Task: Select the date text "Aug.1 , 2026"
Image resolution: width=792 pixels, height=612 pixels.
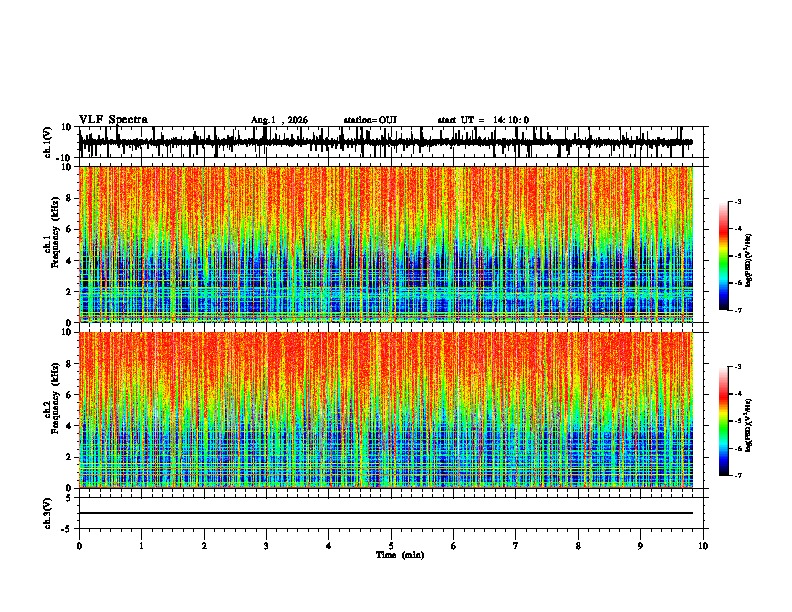Action: pyautogui.click(x=279, y=120)
